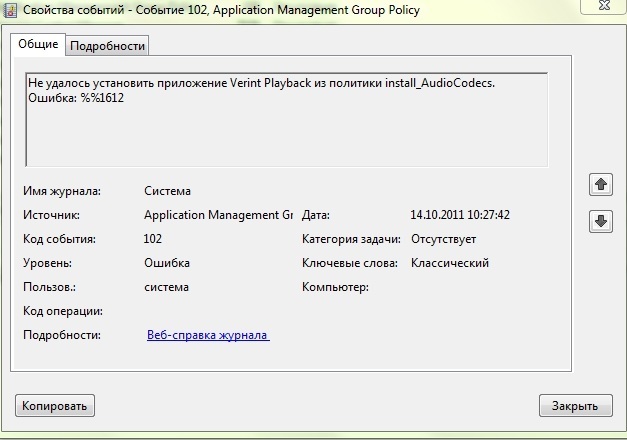Select the error code %%1612 text
Viewport: 627px width, 440px height.
click(x=102, y=98)
